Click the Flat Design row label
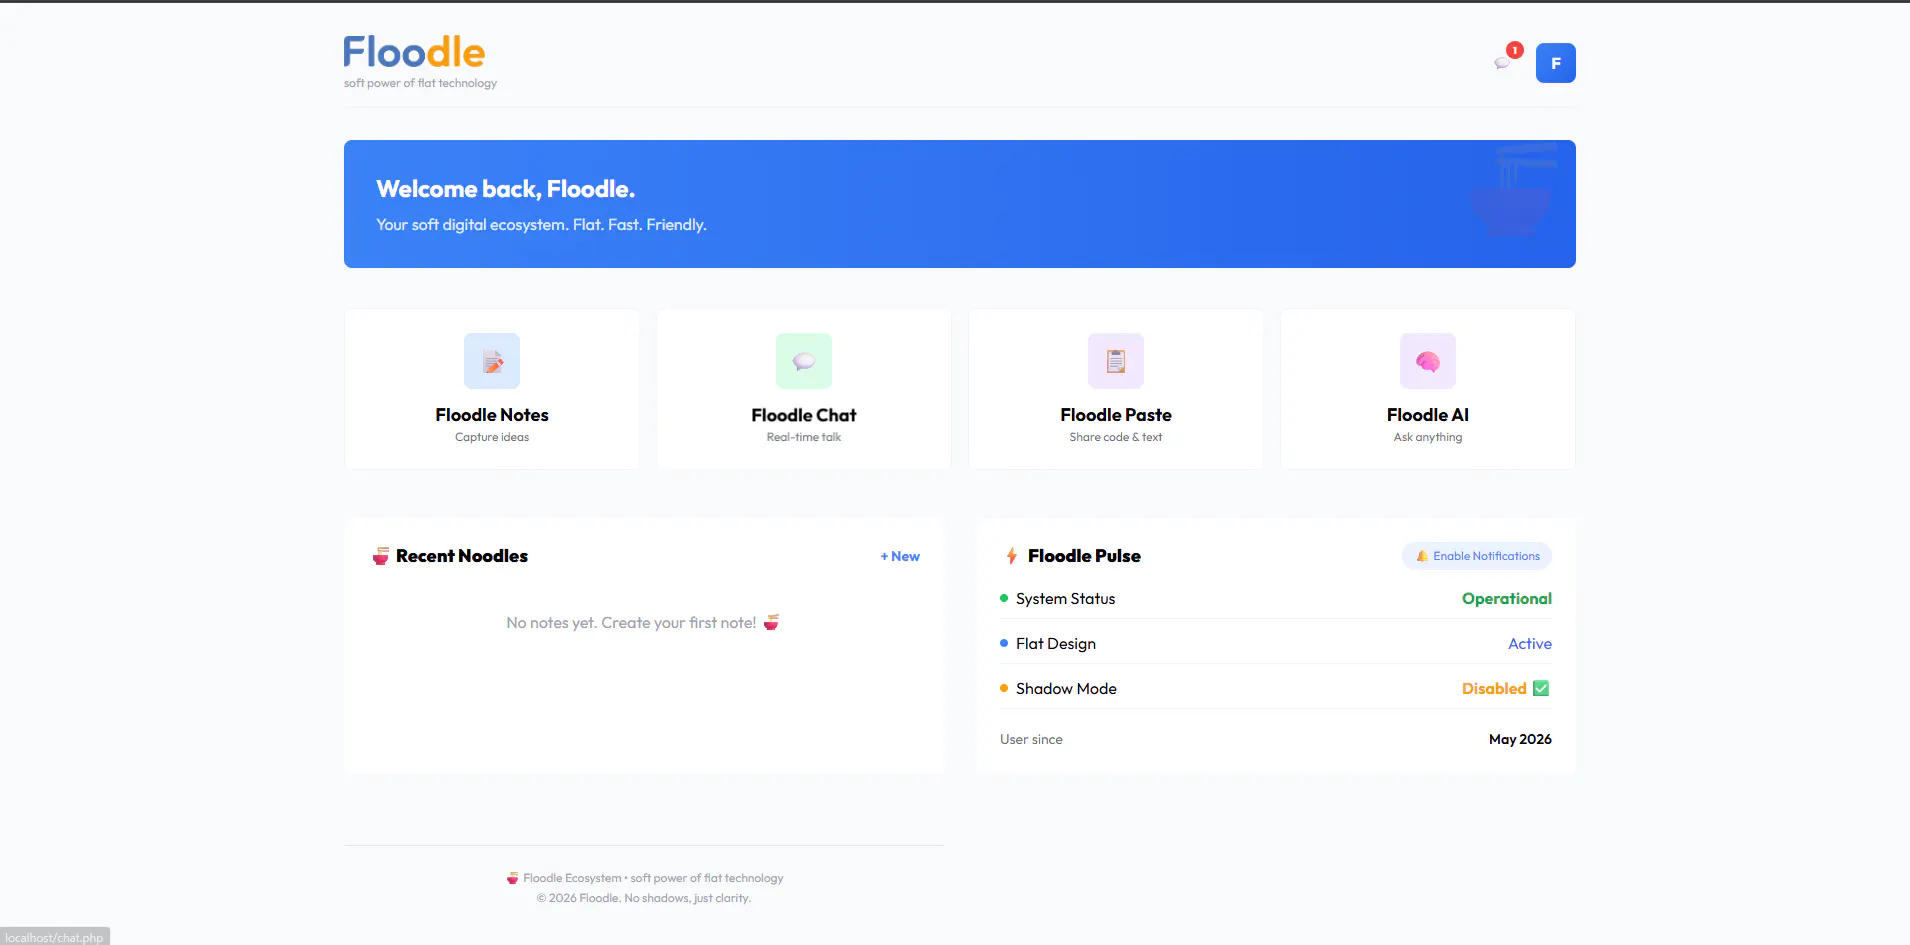Viewport: 1910px width, 945px height. [1056, 644]
